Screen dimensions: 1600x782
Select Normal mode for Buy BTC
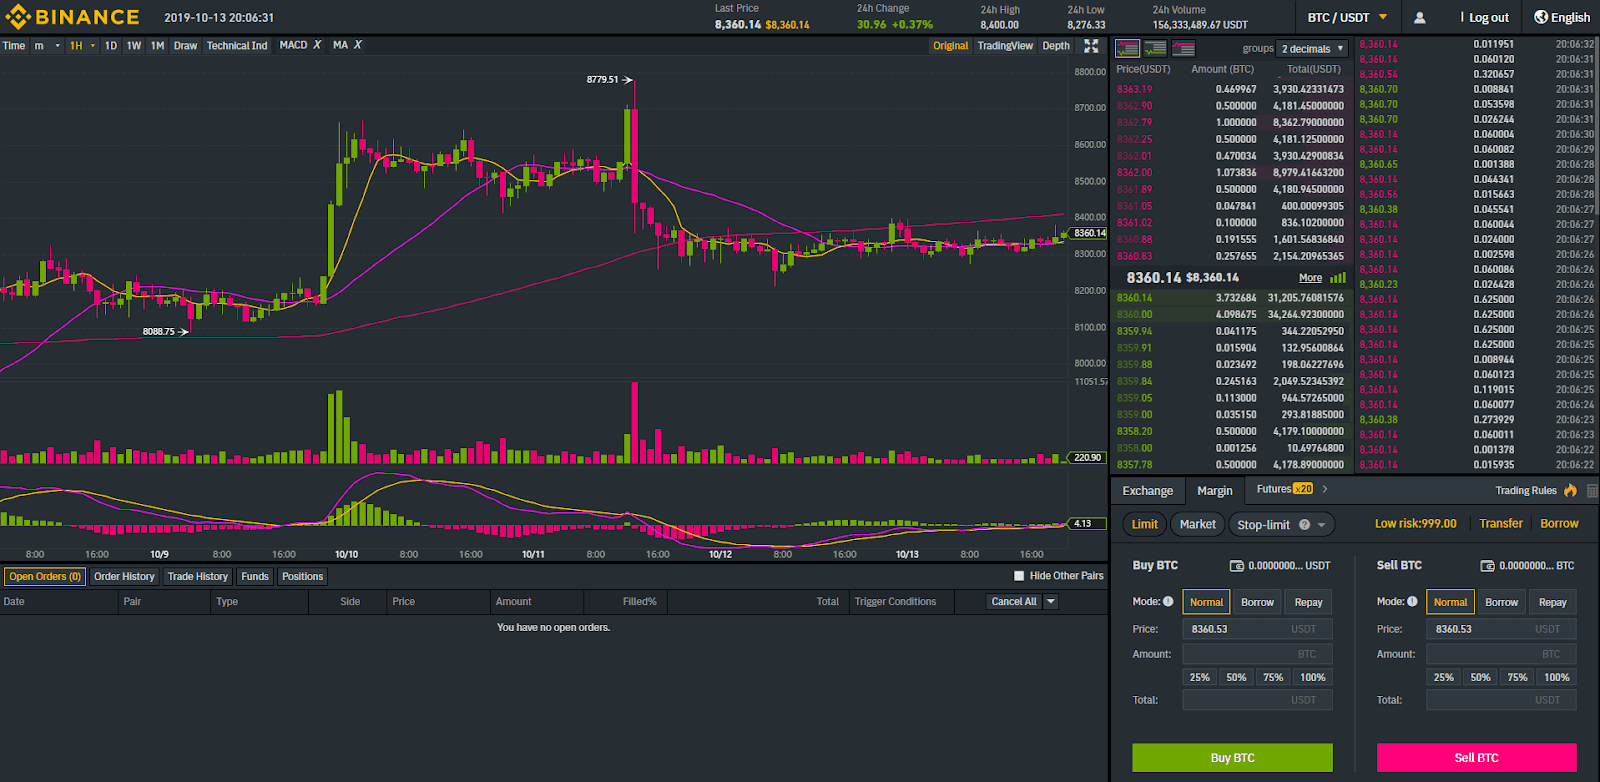click(1206, 602)
